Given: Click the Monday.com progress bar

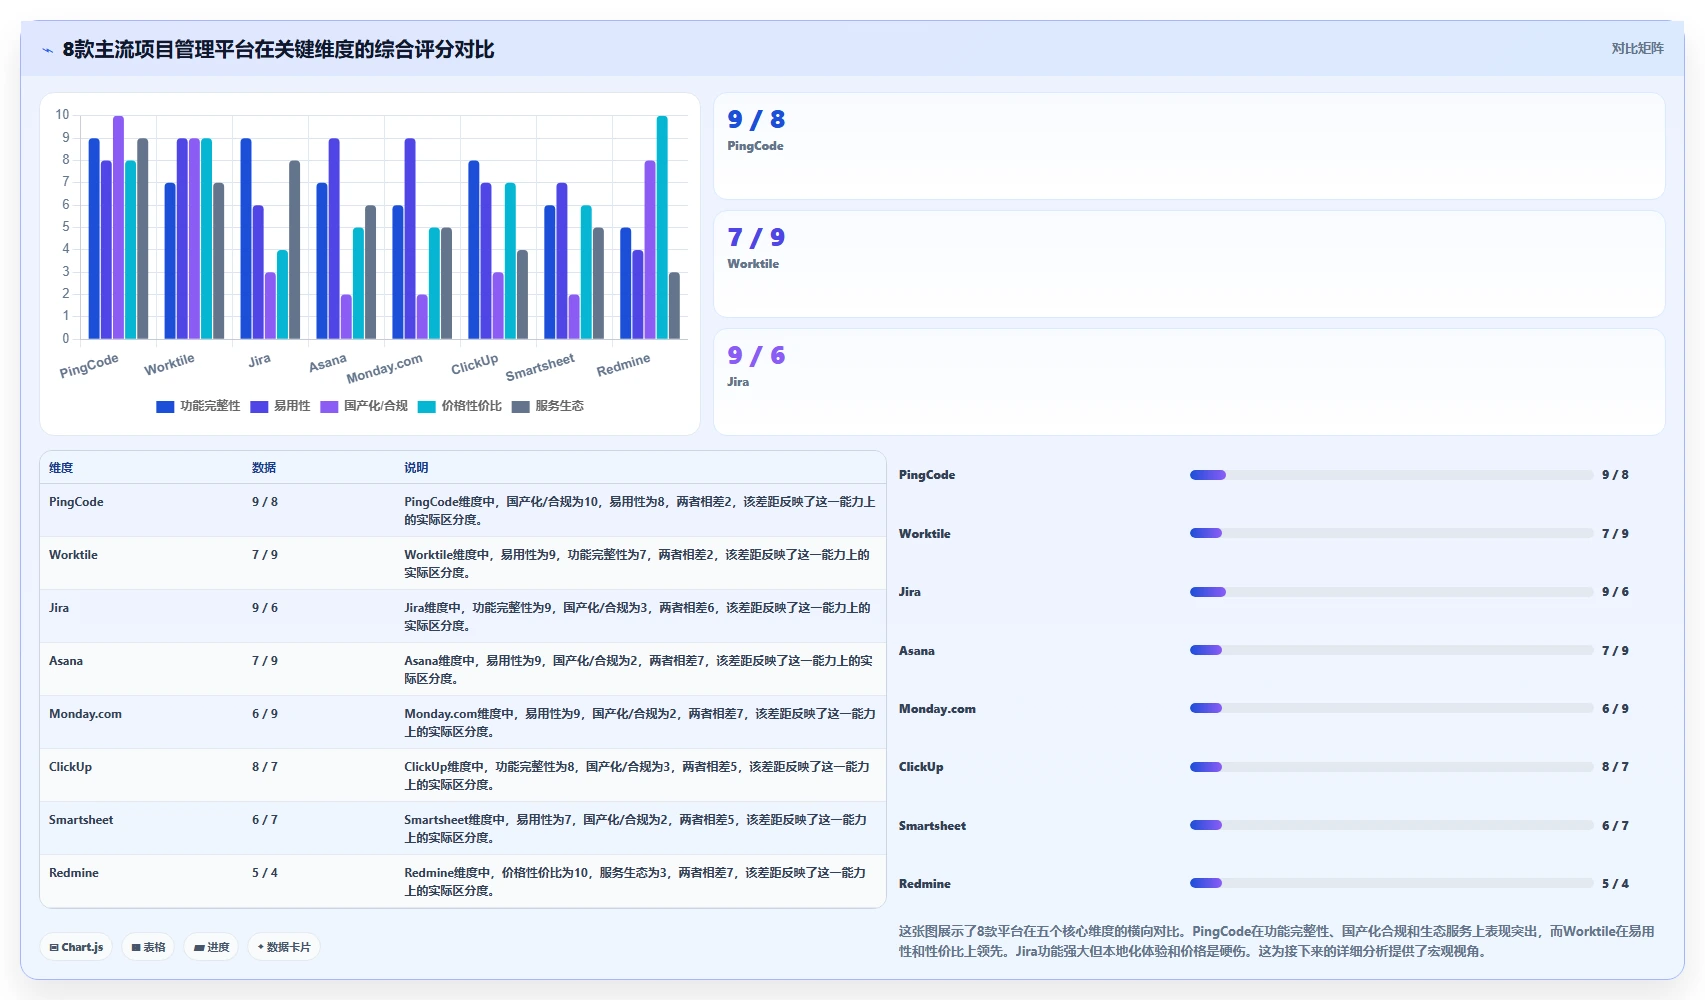Looking at the screenshot, I should pyautogui.click(x=1391, y=708).
